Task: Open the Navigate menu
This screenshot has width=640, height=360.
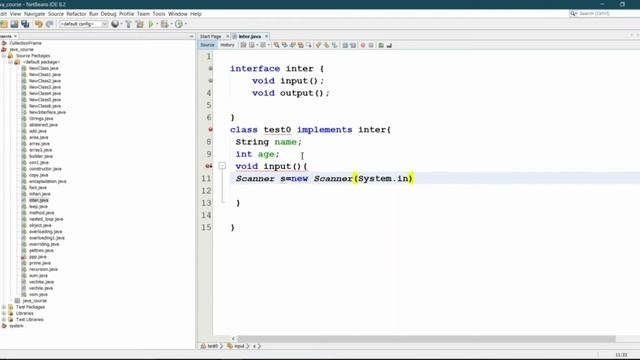Action: click(34, 13)
